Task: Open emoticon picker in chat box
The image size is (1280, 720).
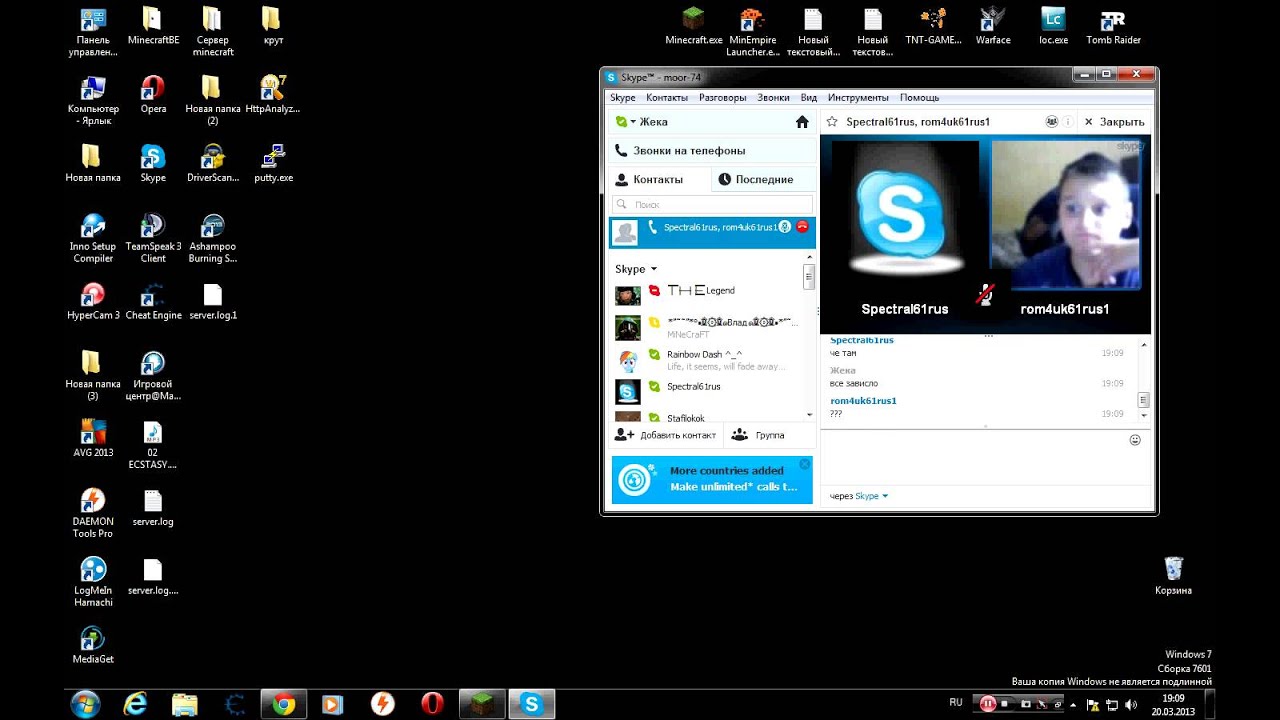Action: pos(1135,440)
